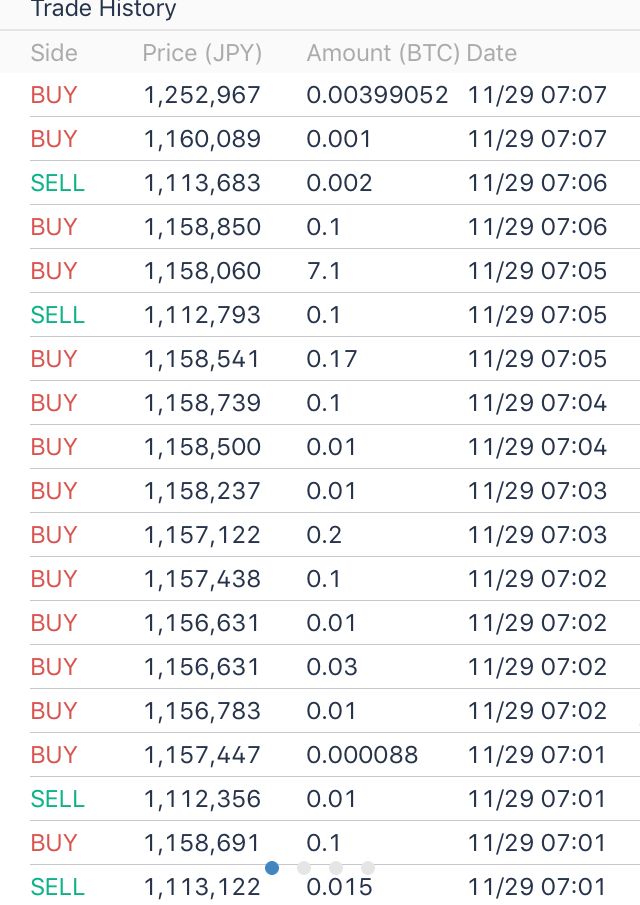
Task: Click the Trade History title
Action: click(103, 11)
